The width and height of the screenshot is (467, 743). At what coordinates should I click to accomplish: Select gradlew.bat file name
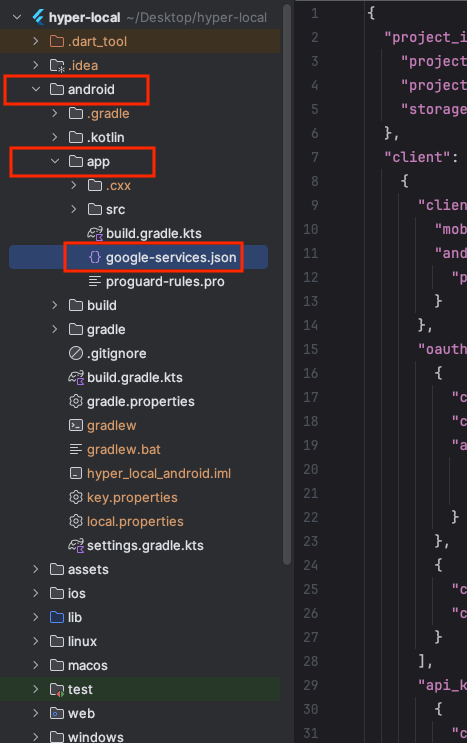[124, 449]
